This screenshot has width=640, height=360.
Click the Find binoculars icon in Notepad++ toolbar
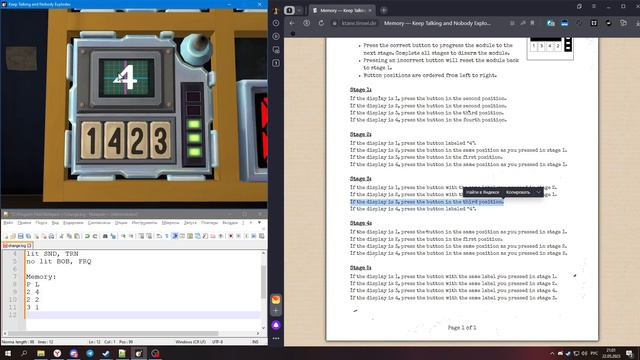coord(105,236)
